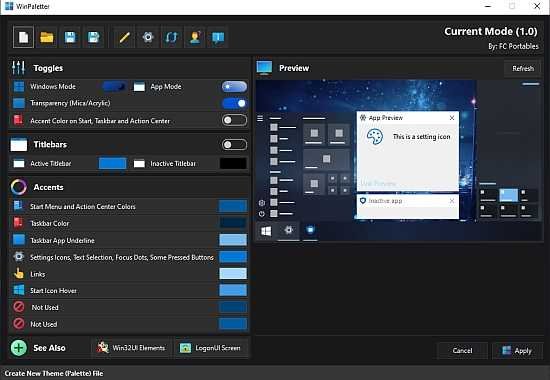550x380 pixels.
Task: Click the first Not Used color swatch
Action: (x=233, y=307)
